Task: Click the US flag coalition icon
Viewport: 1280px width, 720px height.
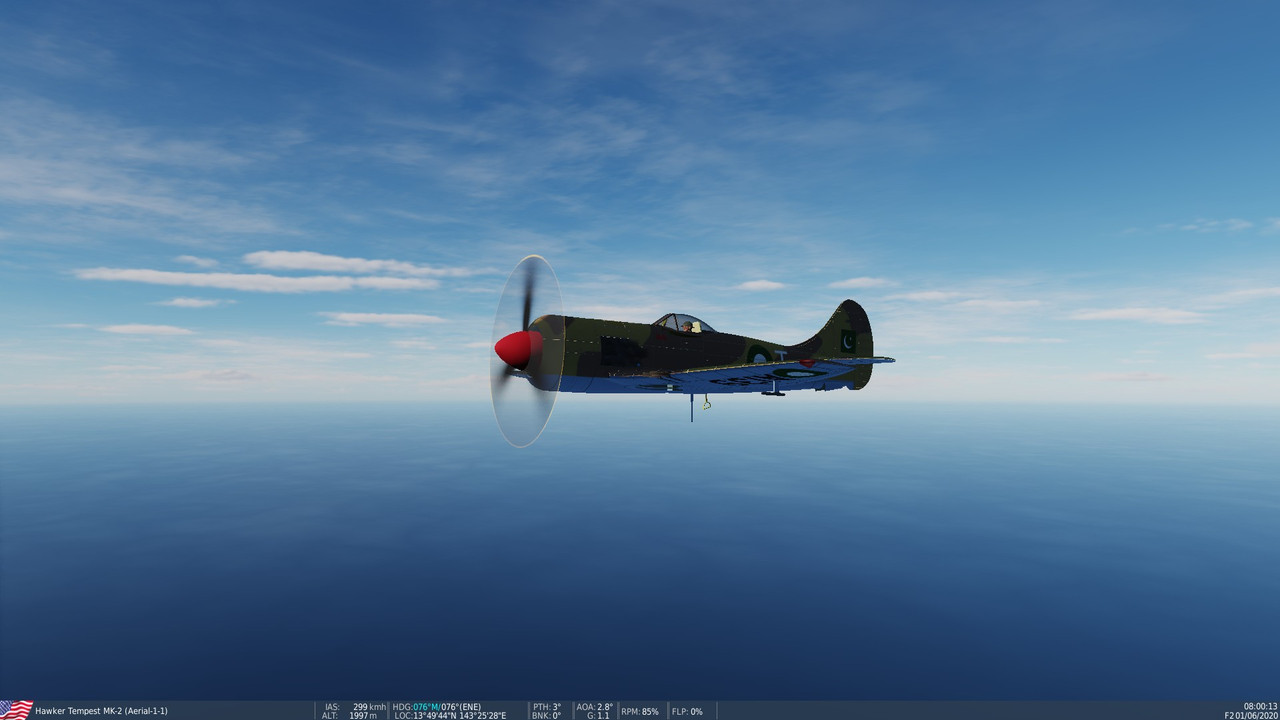Action: (16, 710)
